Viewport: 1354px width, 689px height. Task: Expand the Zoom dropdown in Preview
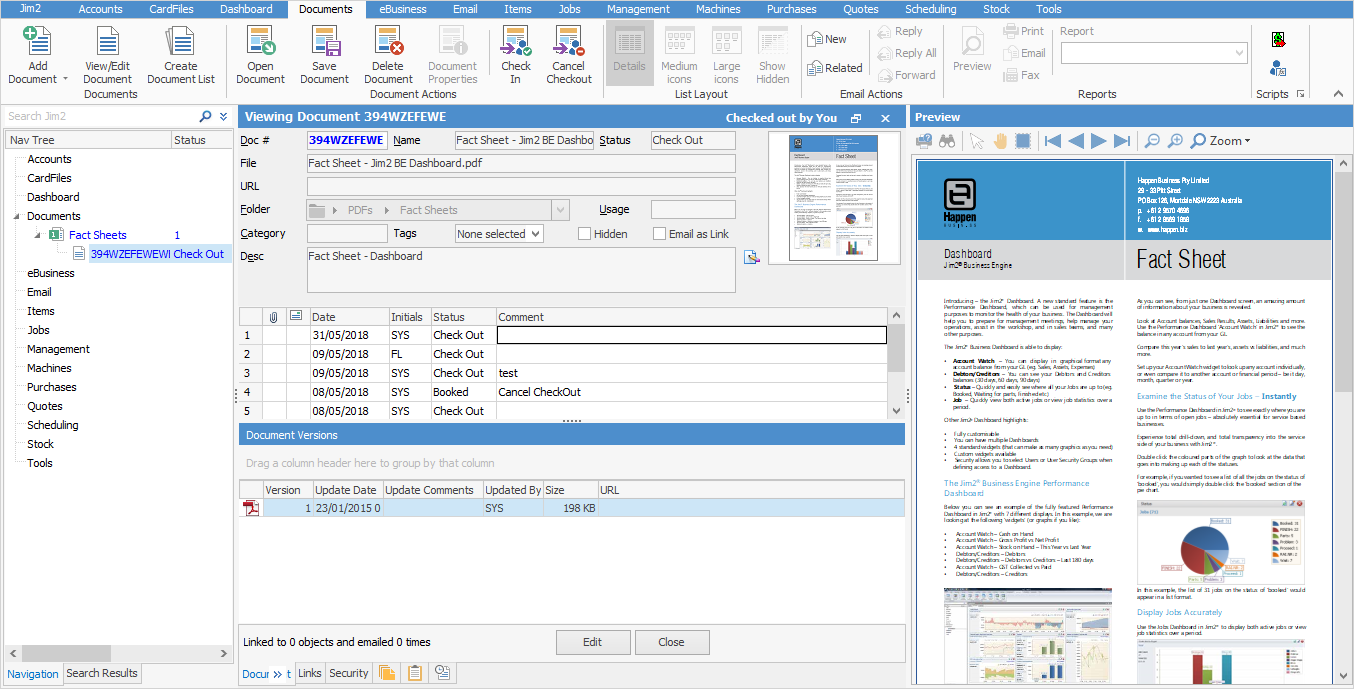click(1220, 141)
